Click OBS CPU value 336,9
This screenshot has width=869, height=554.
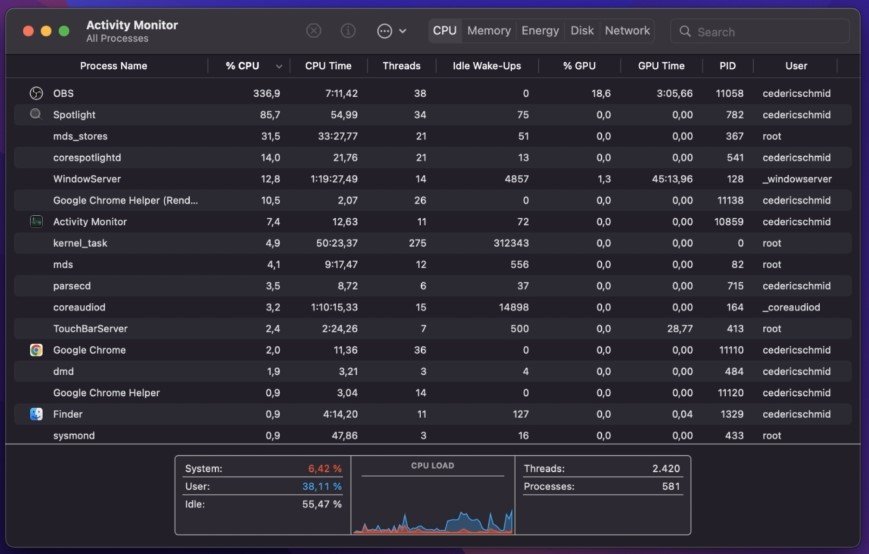tap(267, 93)
